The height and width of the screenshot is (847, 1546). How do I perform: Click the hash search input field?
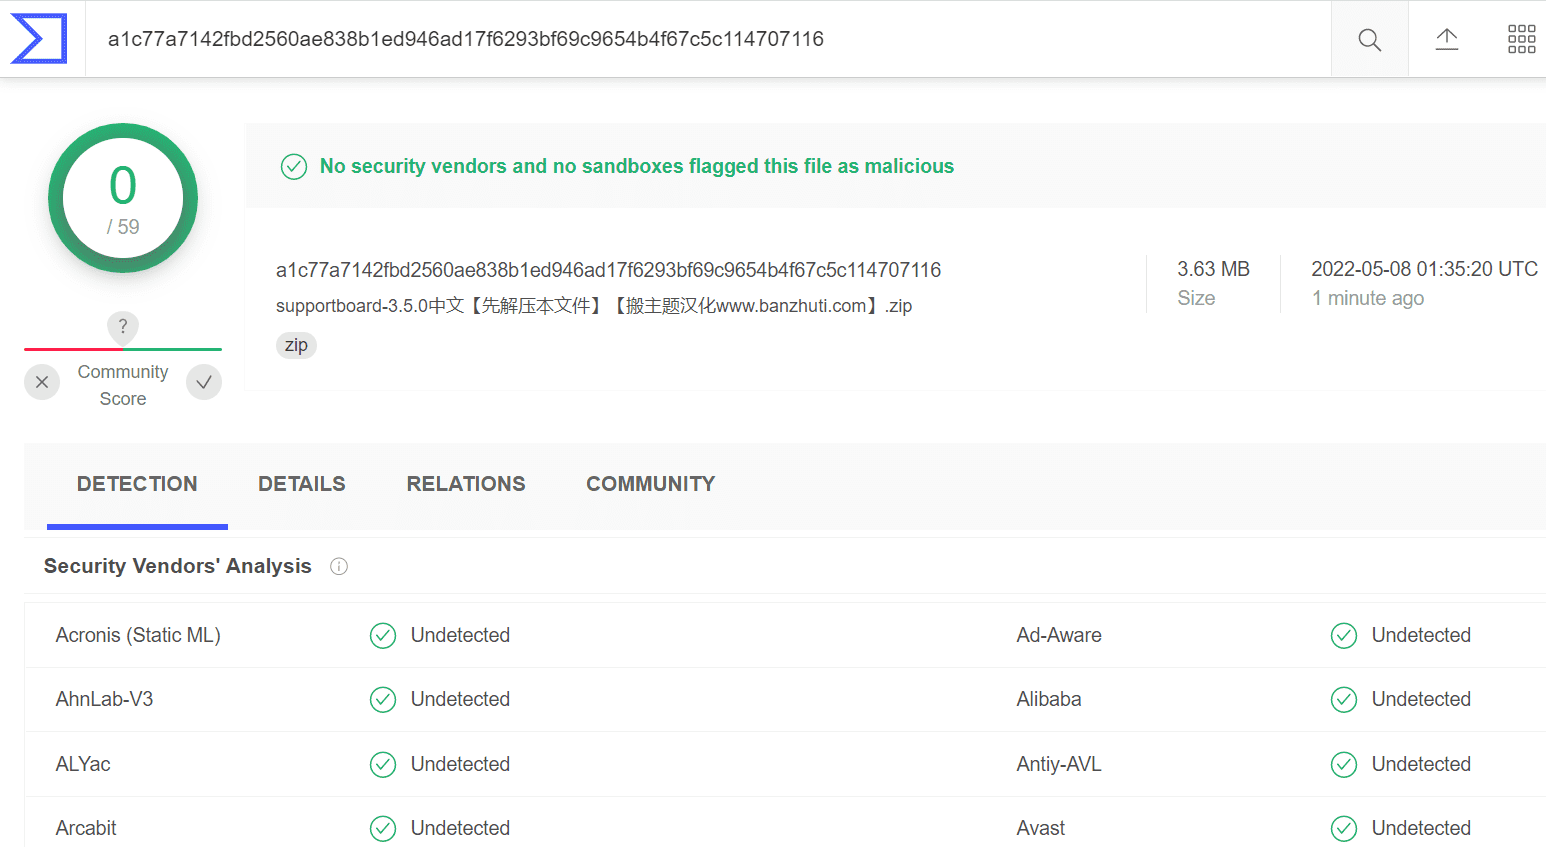[708, 39]
